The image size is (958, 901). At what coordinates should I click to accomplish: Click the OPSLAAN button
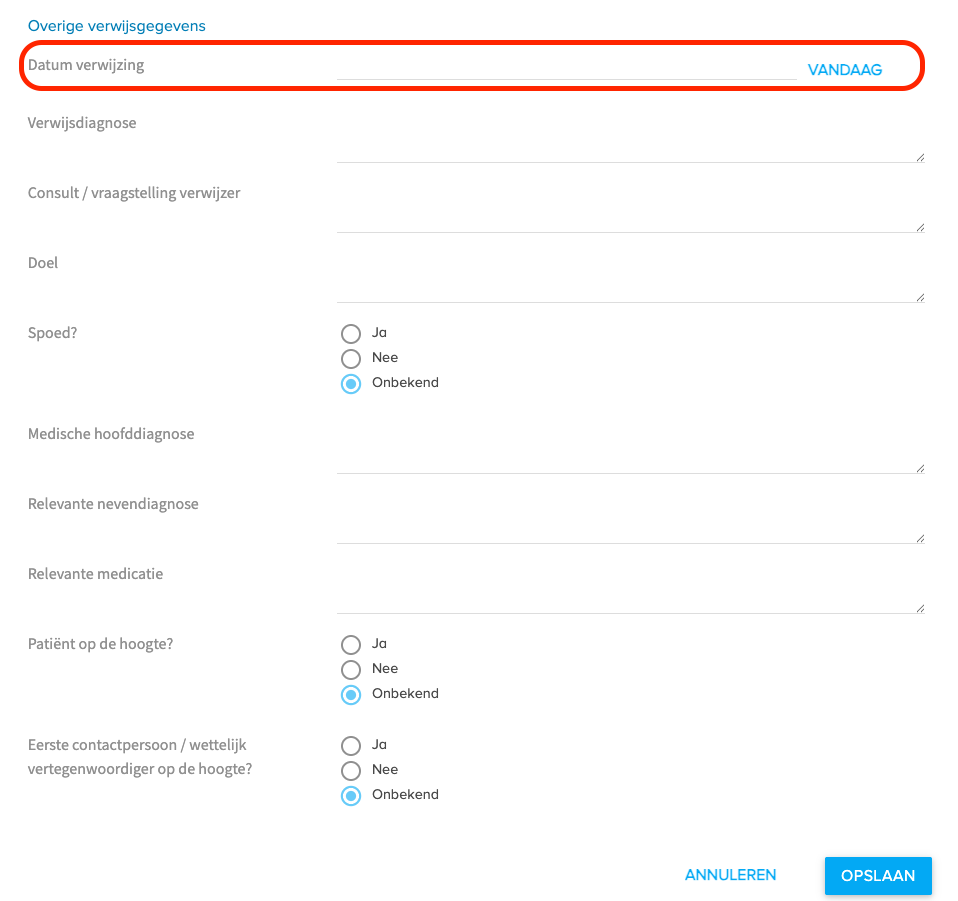point(878,875)
